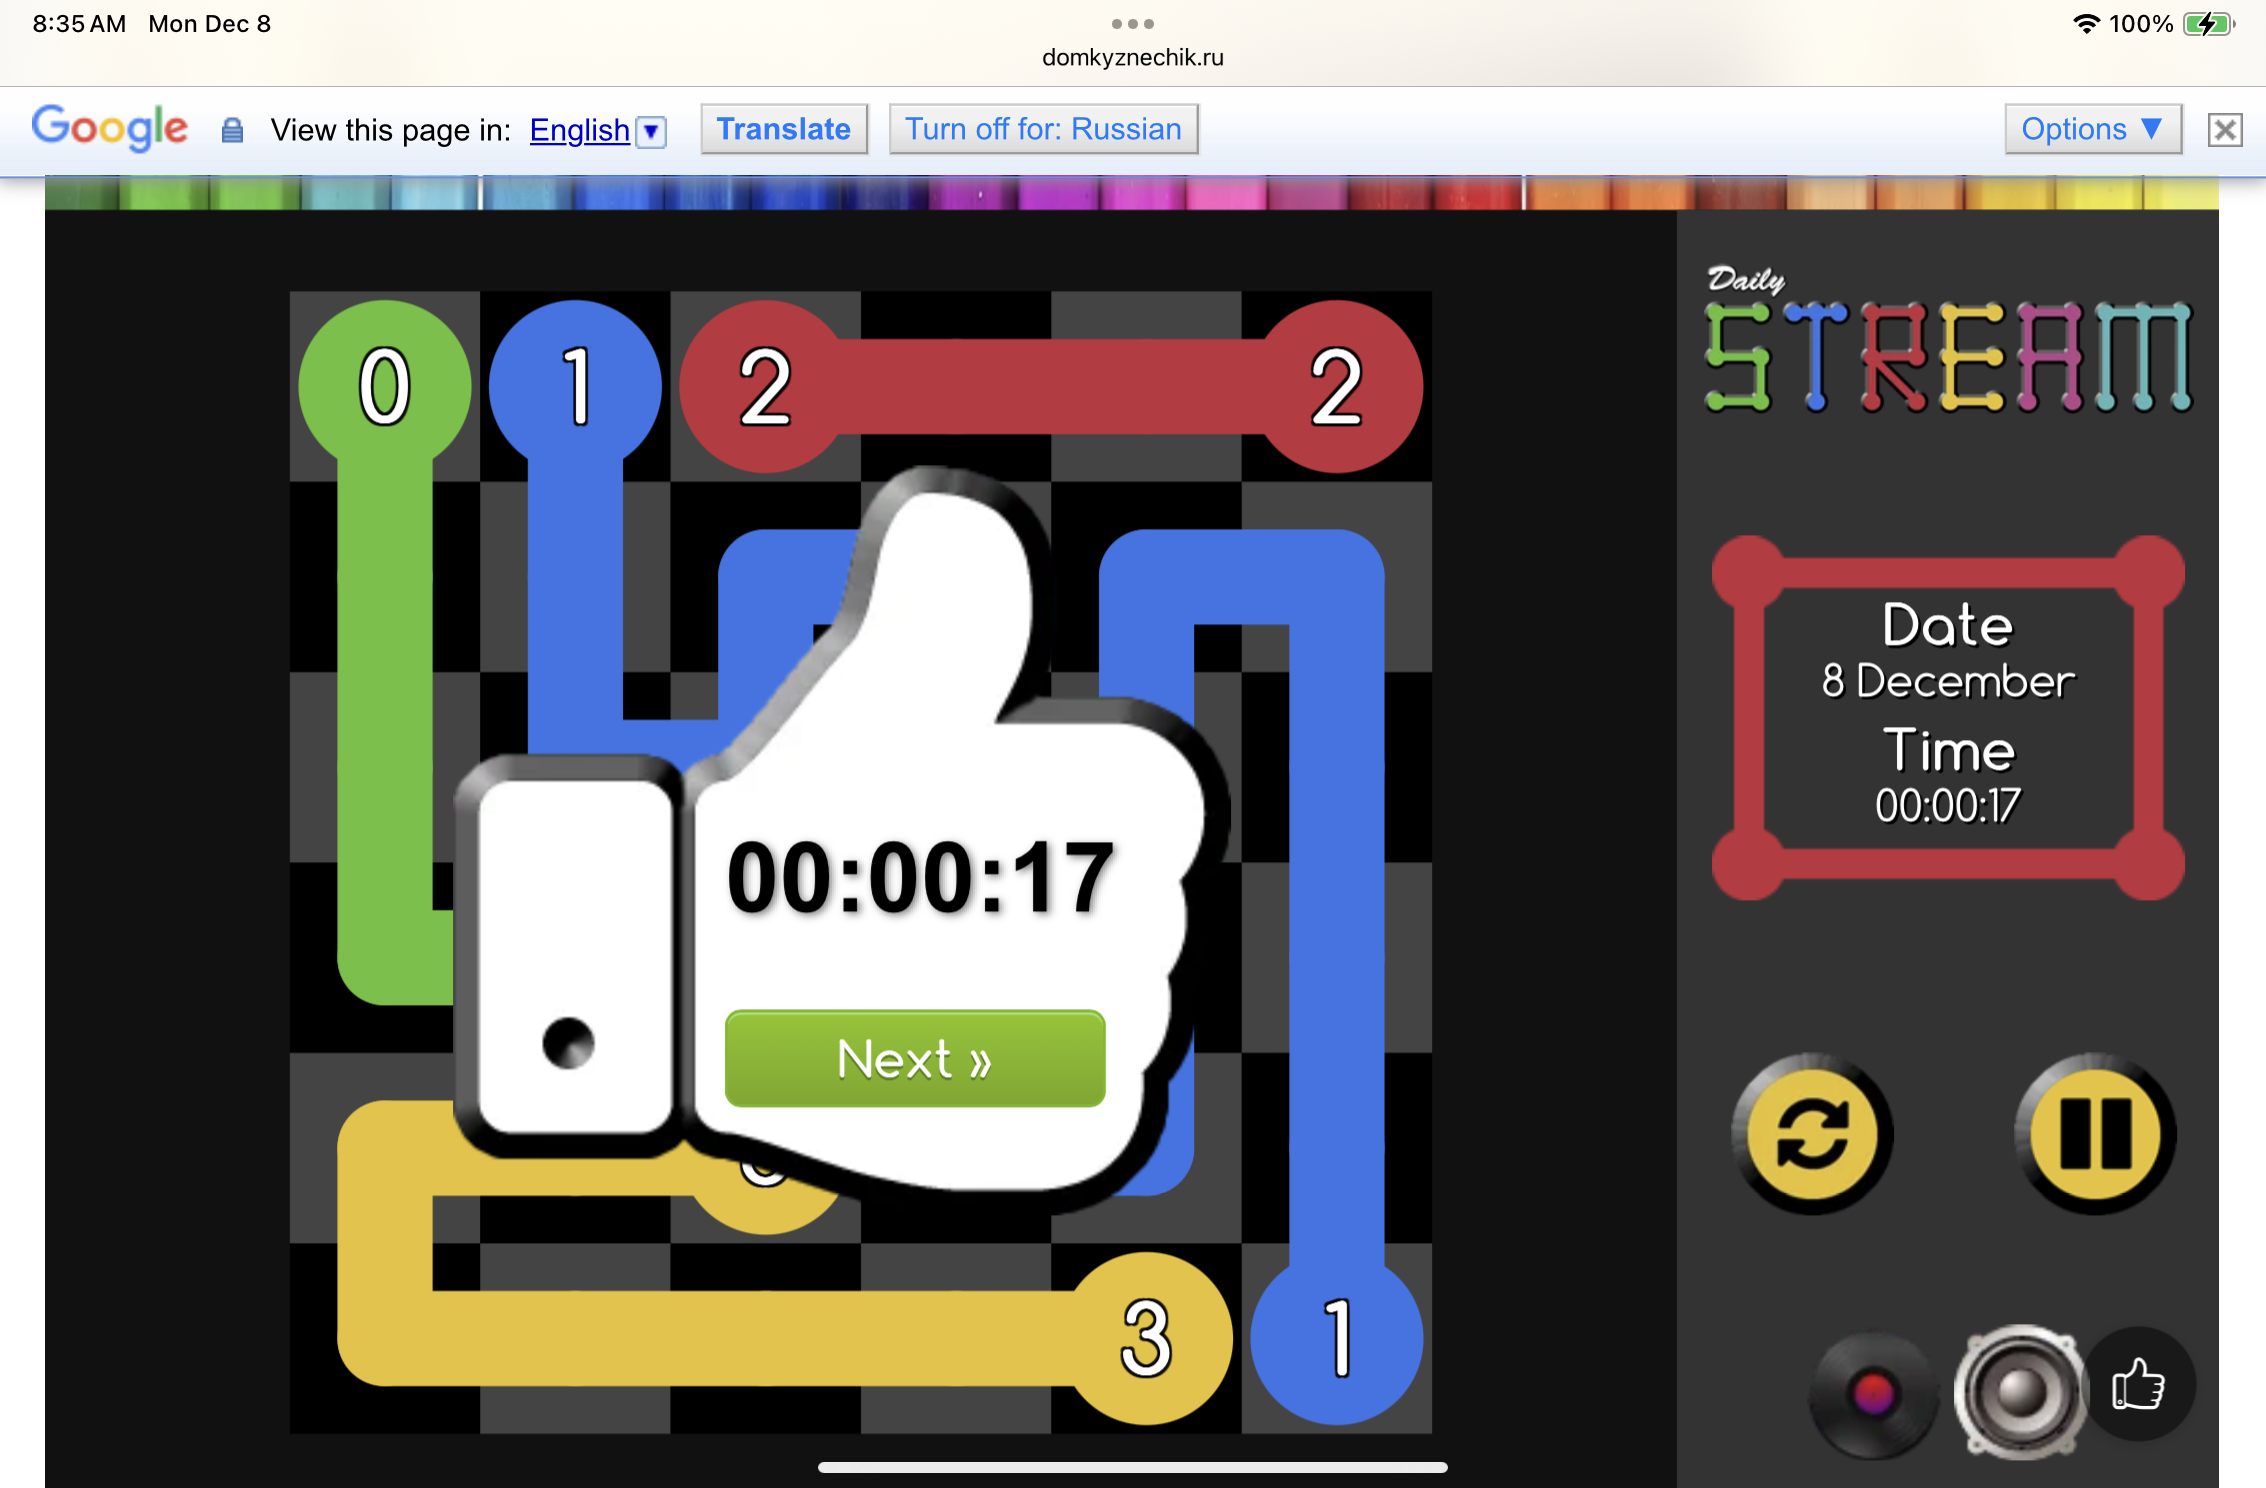
Task: Open the English language dropdown arrow
Action: tap(651, 131)
